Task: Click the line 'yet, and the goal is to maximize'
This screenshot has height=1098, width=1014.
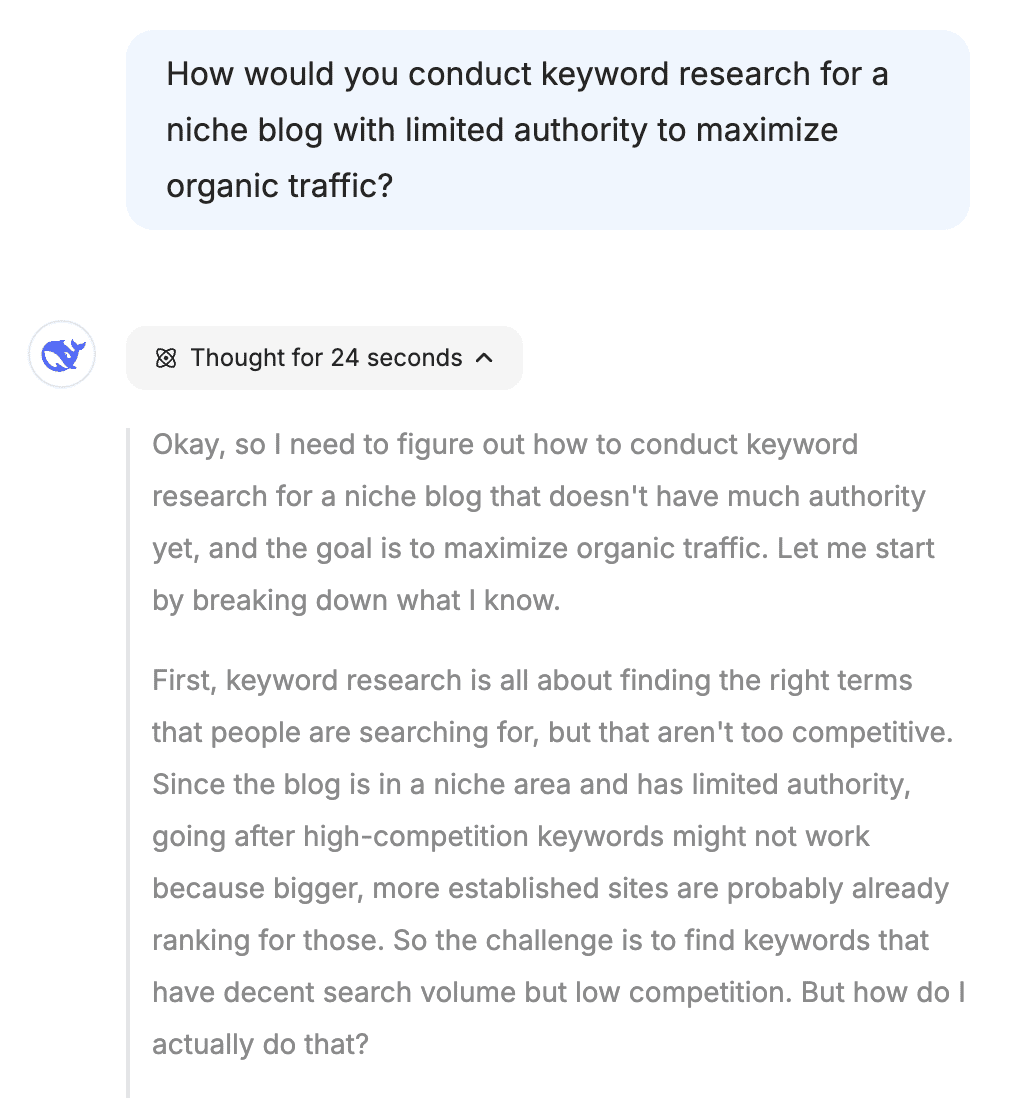Action: pyautogui.click(x=543, y=549)
